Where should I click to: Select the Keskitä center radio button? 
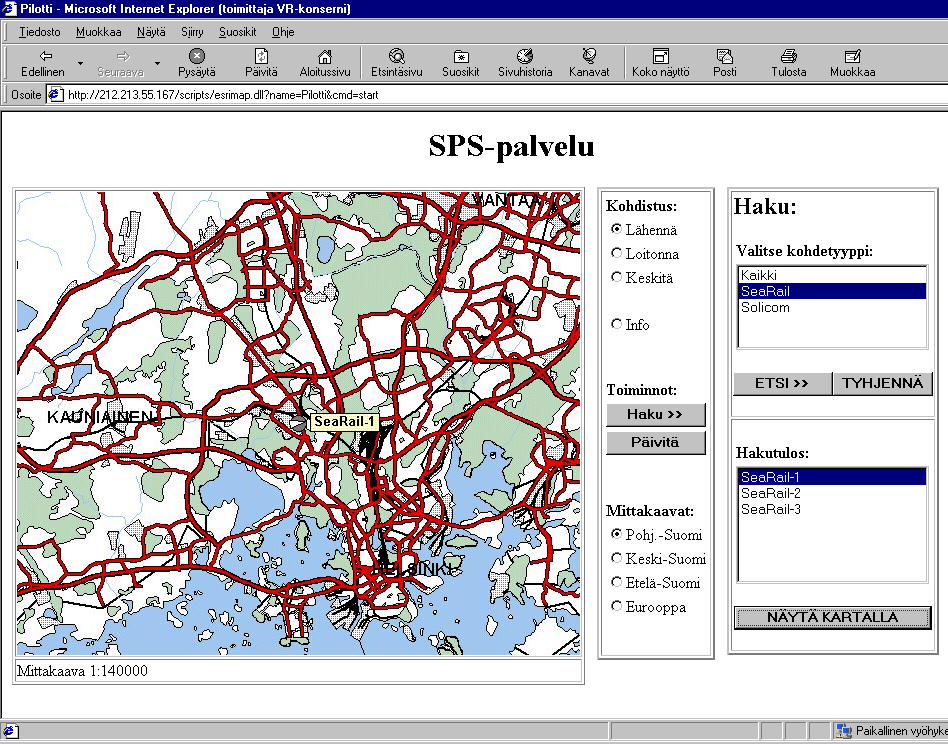[x=616, y=277]
